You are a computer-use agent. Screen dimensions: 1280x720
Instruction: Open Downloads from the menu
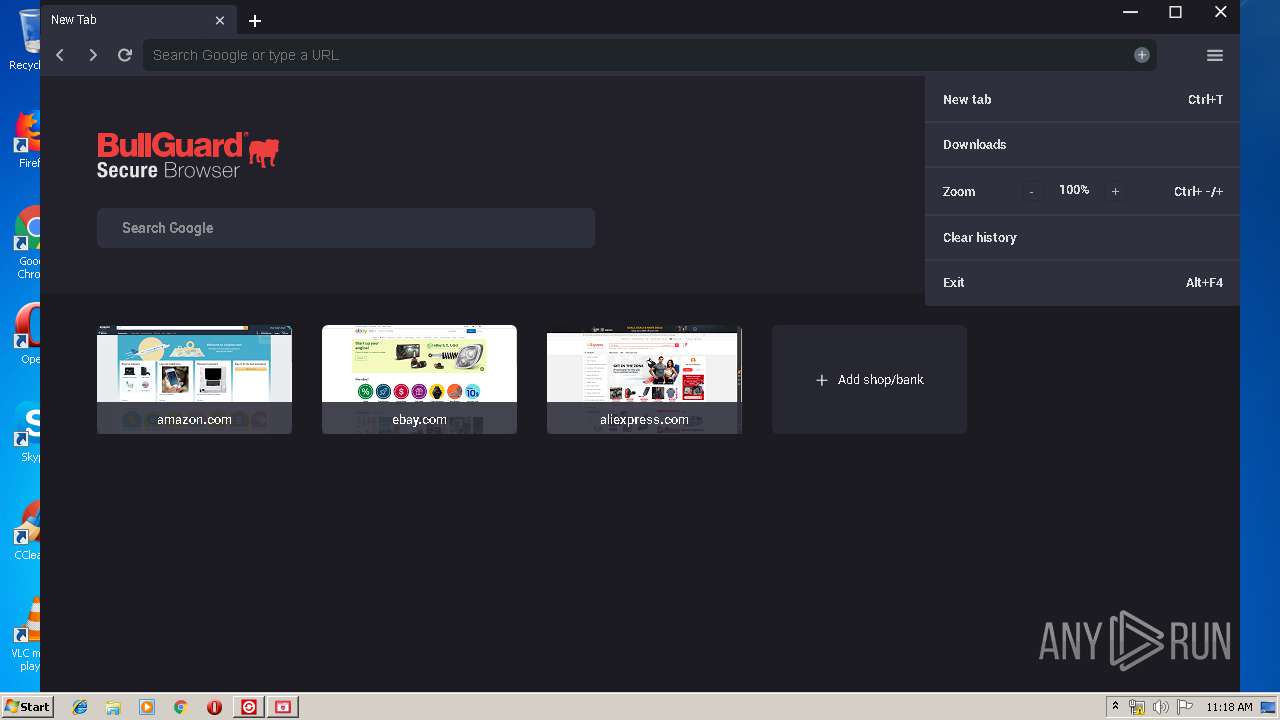click(1082, 144)
